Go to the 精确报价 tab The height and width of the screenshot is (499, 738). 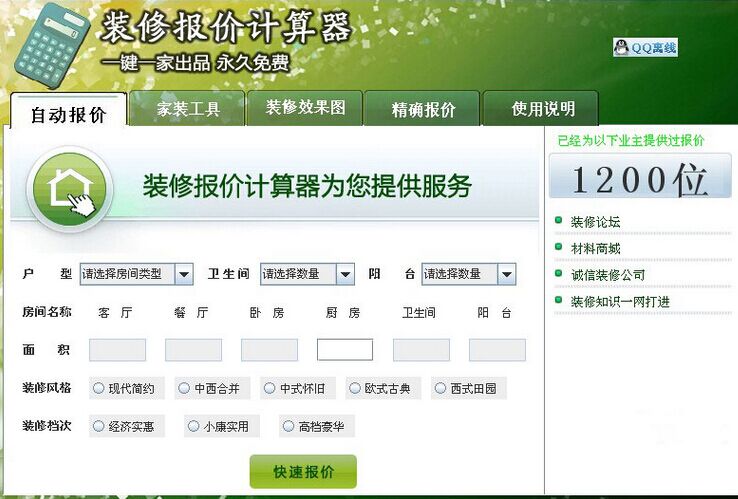pos(423,109)
